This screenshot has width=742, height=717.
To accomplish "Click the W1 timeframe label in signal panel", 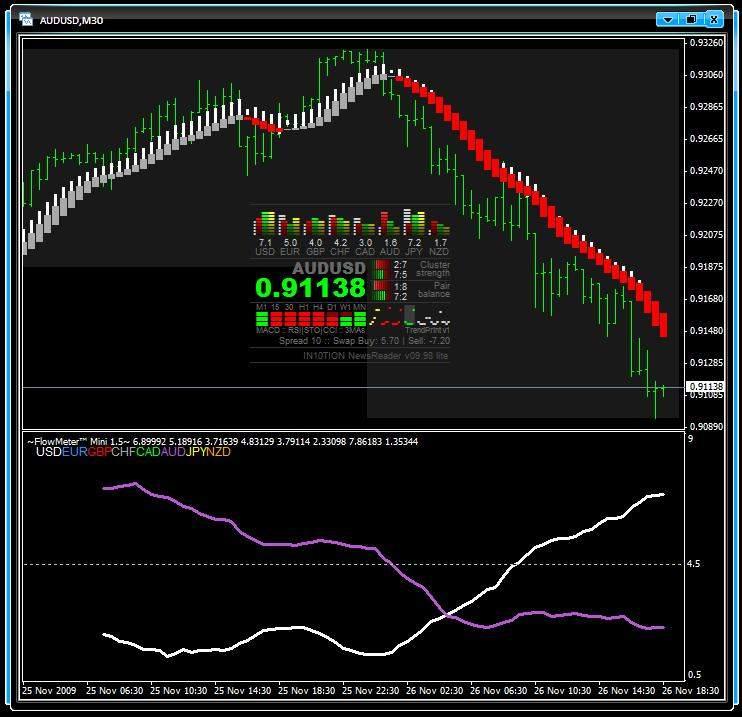I will (345, 307).
